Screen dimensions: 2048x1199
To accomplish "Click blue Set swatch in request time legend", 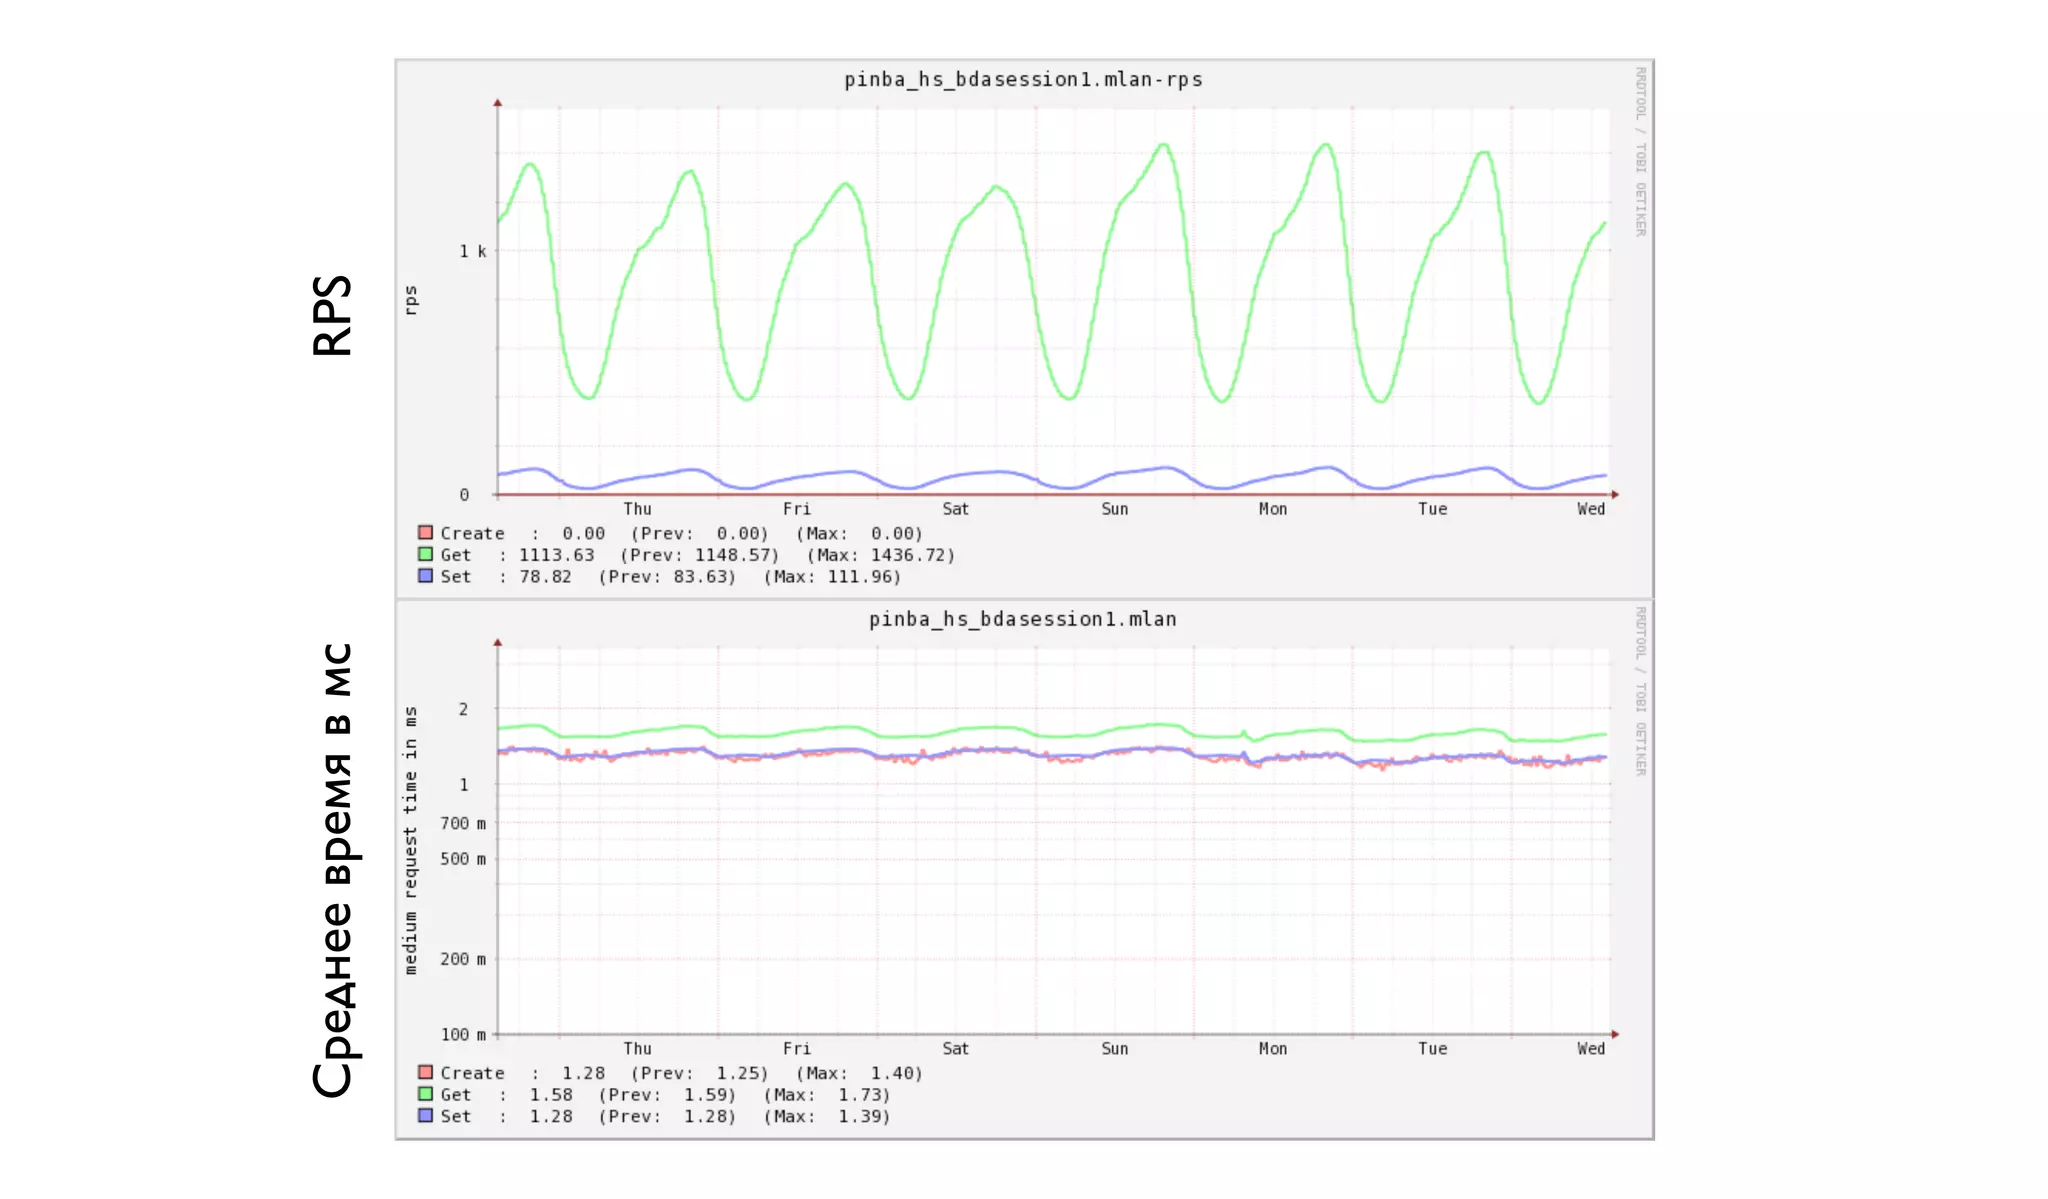I will 425,1115.
